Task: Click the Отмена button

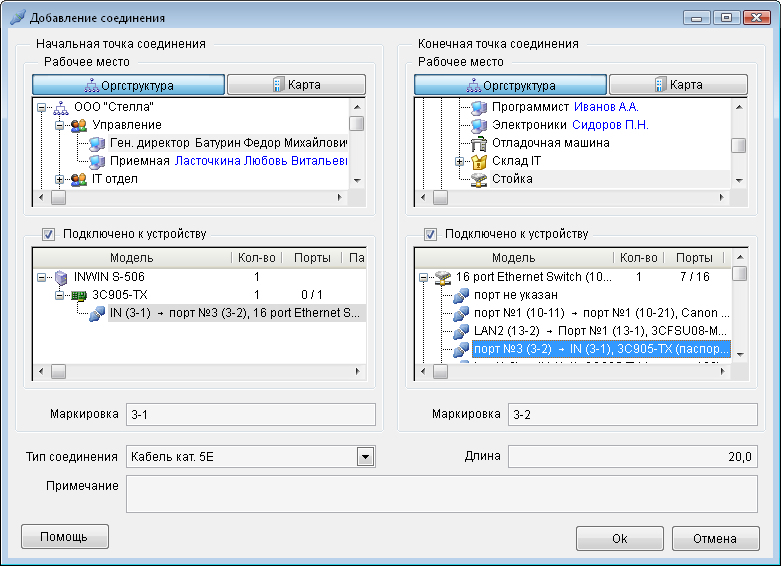Action: point(715,539)
